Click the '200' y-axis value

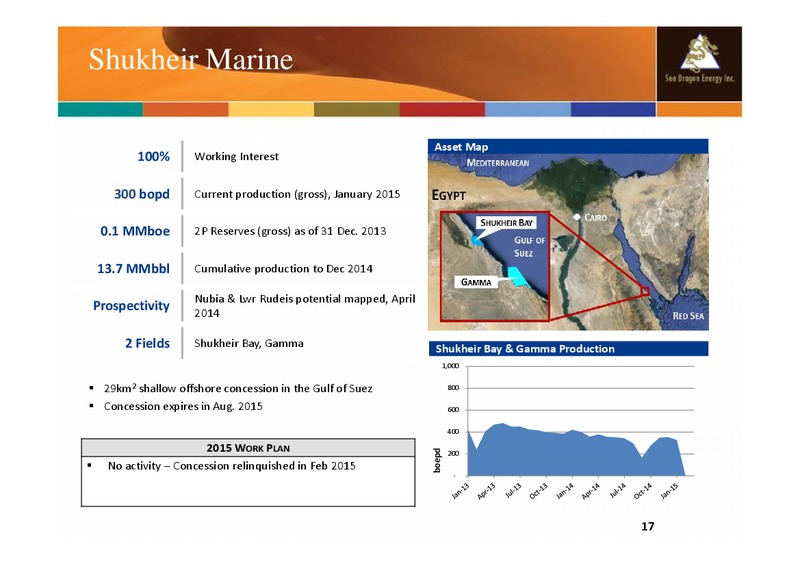[x=453, y=454]
